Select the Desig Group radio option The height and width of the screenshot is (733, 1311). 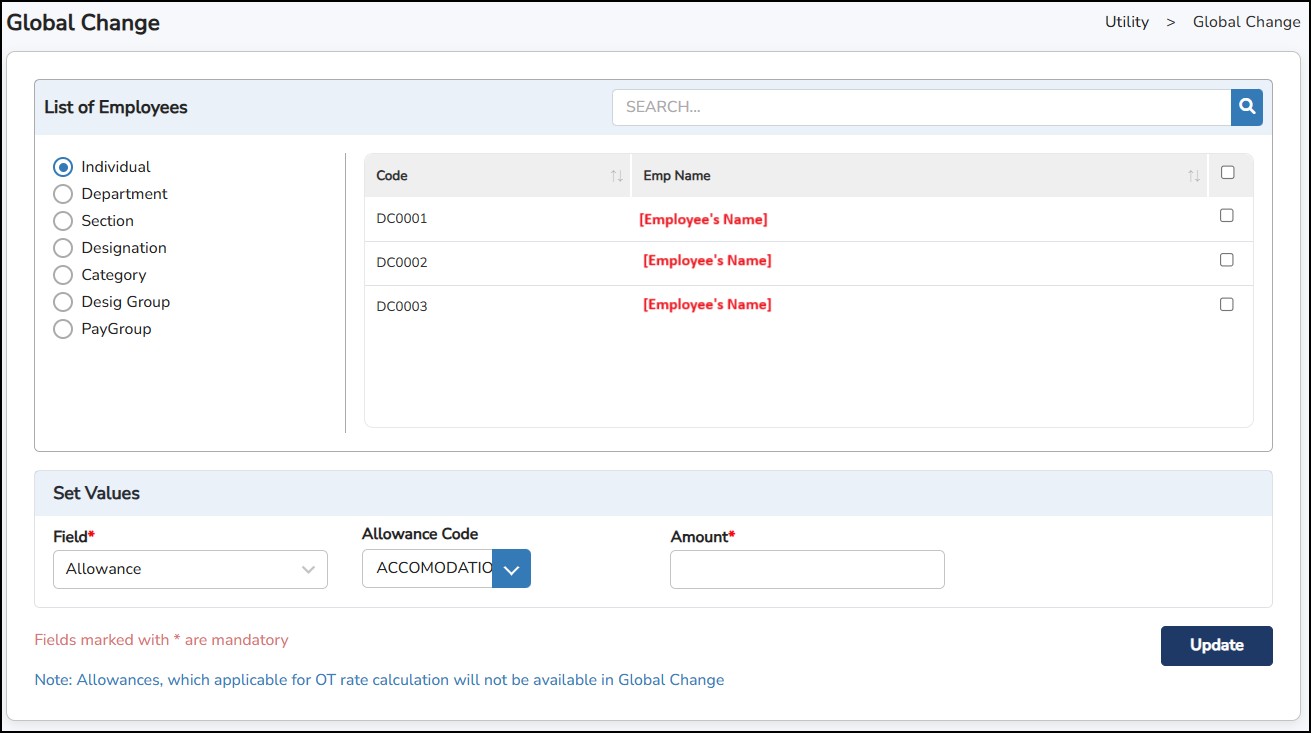(63, 302)
